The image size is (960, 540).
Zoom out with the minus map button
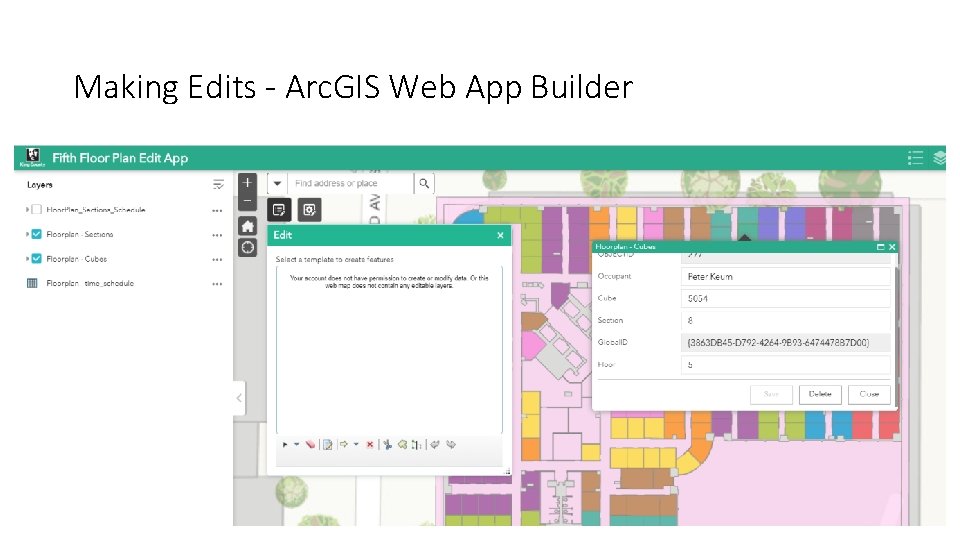click(247, 201)
